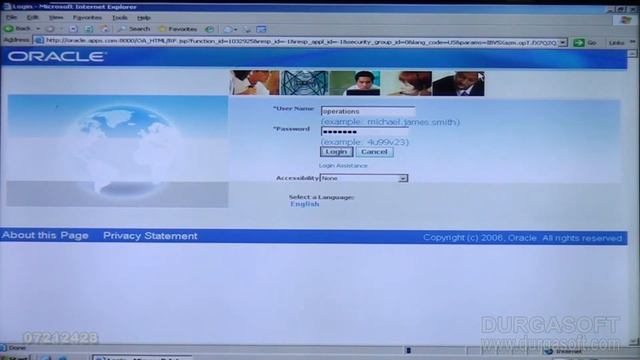Expand the address bar dropdown
This screenshot has width=640, height=360.
[x=563, y=42]
